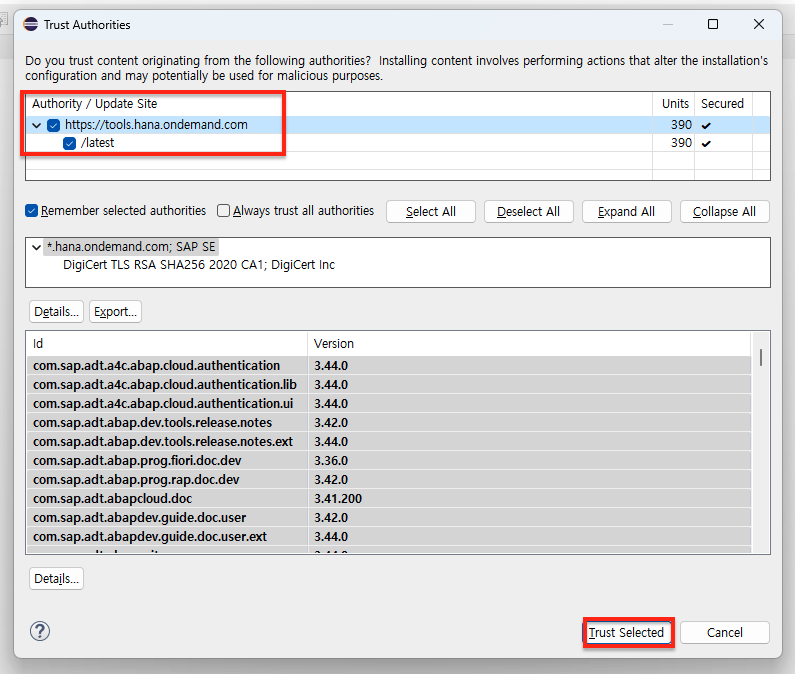This screenshot has width=795, height=674.
Task: Select the /latest row text
Action: (97, 143)
